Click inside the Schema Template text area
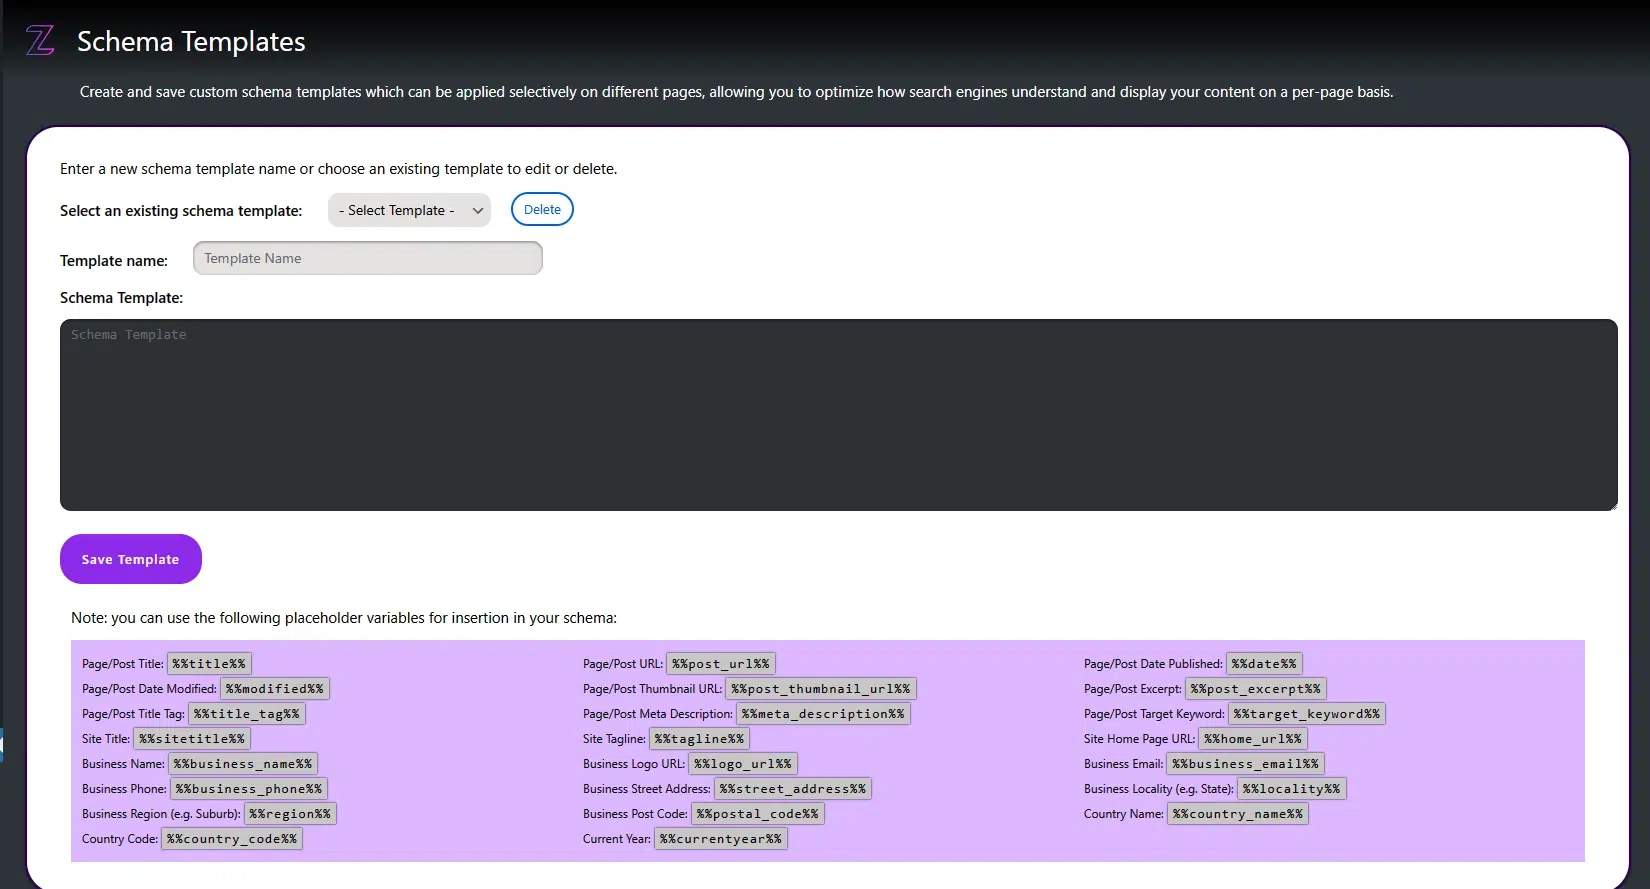Viewport: 1650px width, 889px height. tap(838, 415)
